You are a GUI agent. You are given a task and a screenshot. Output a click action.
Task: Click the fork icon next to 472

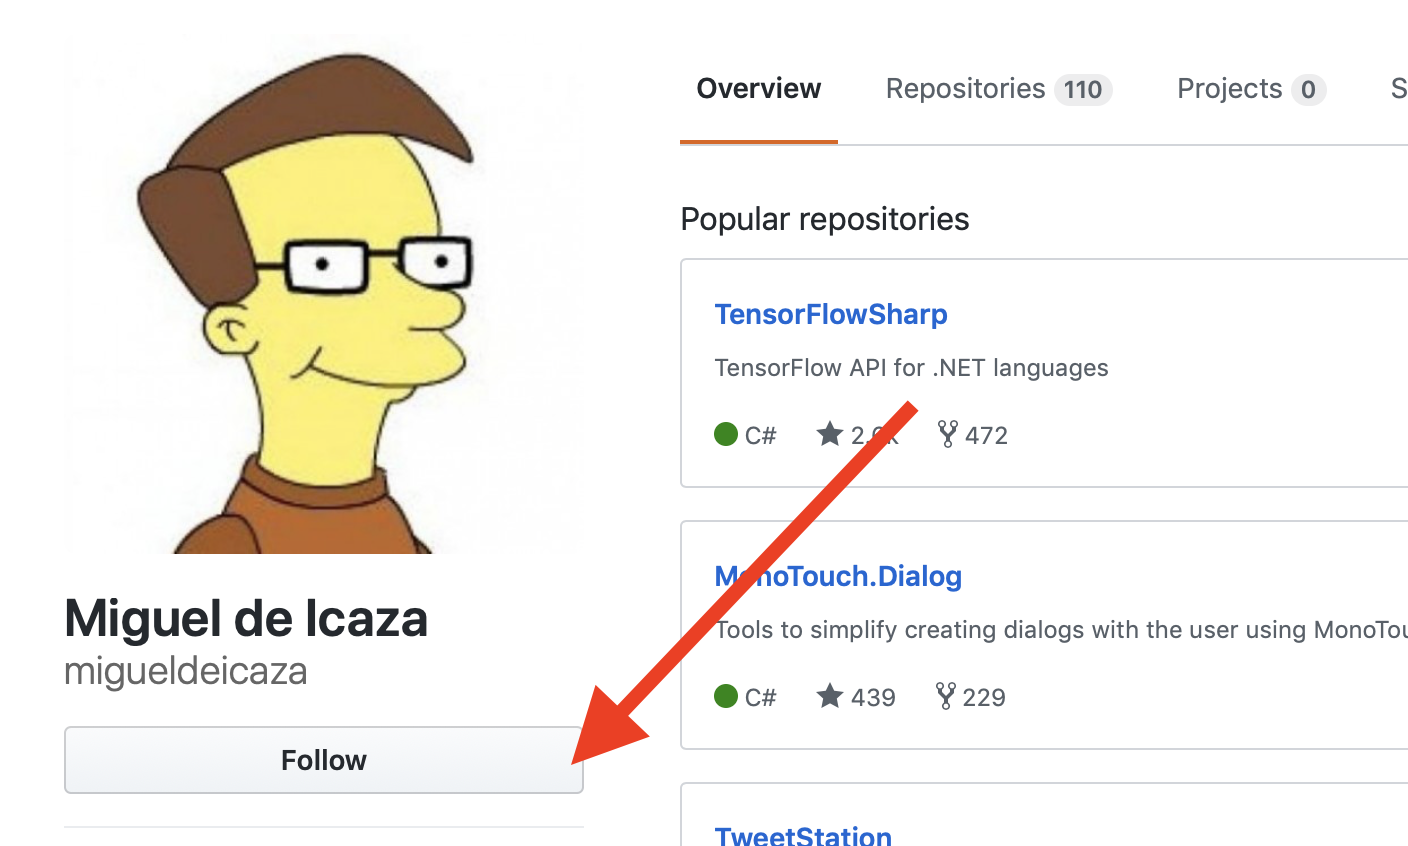947,434
